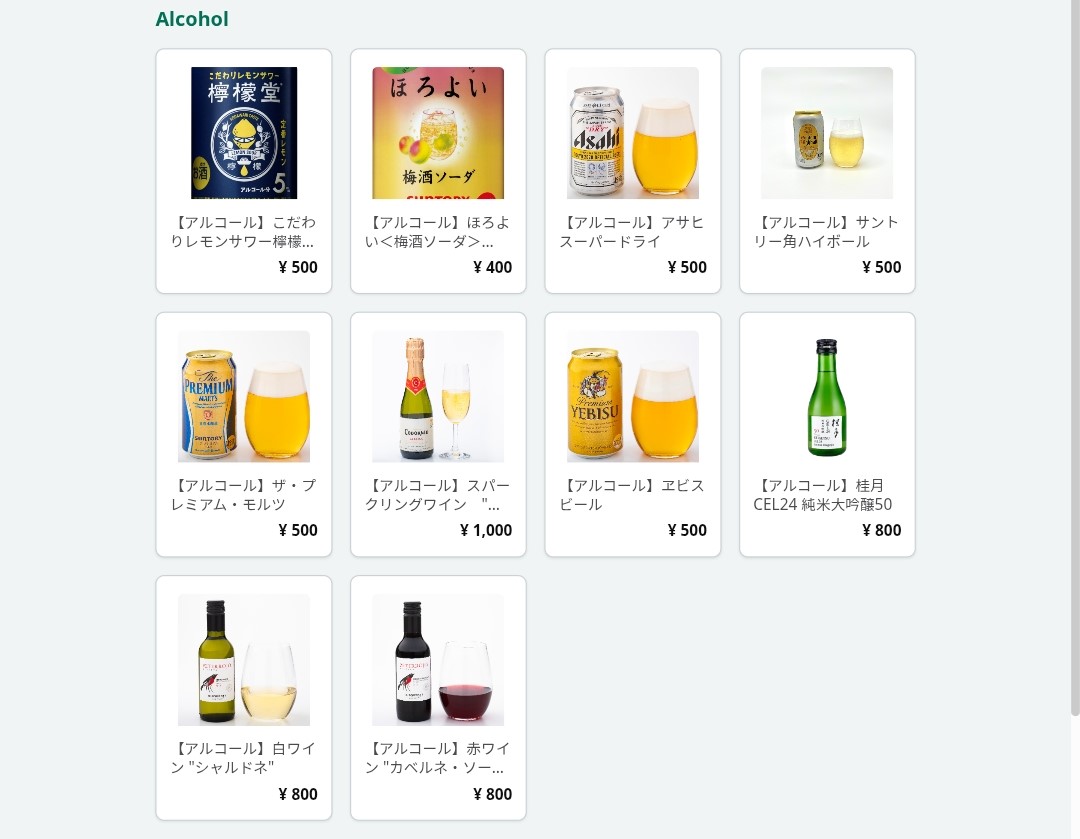Choose the Suntory Kaku Highball image
The image size is (1080, 839).
[x=827, y=133]
